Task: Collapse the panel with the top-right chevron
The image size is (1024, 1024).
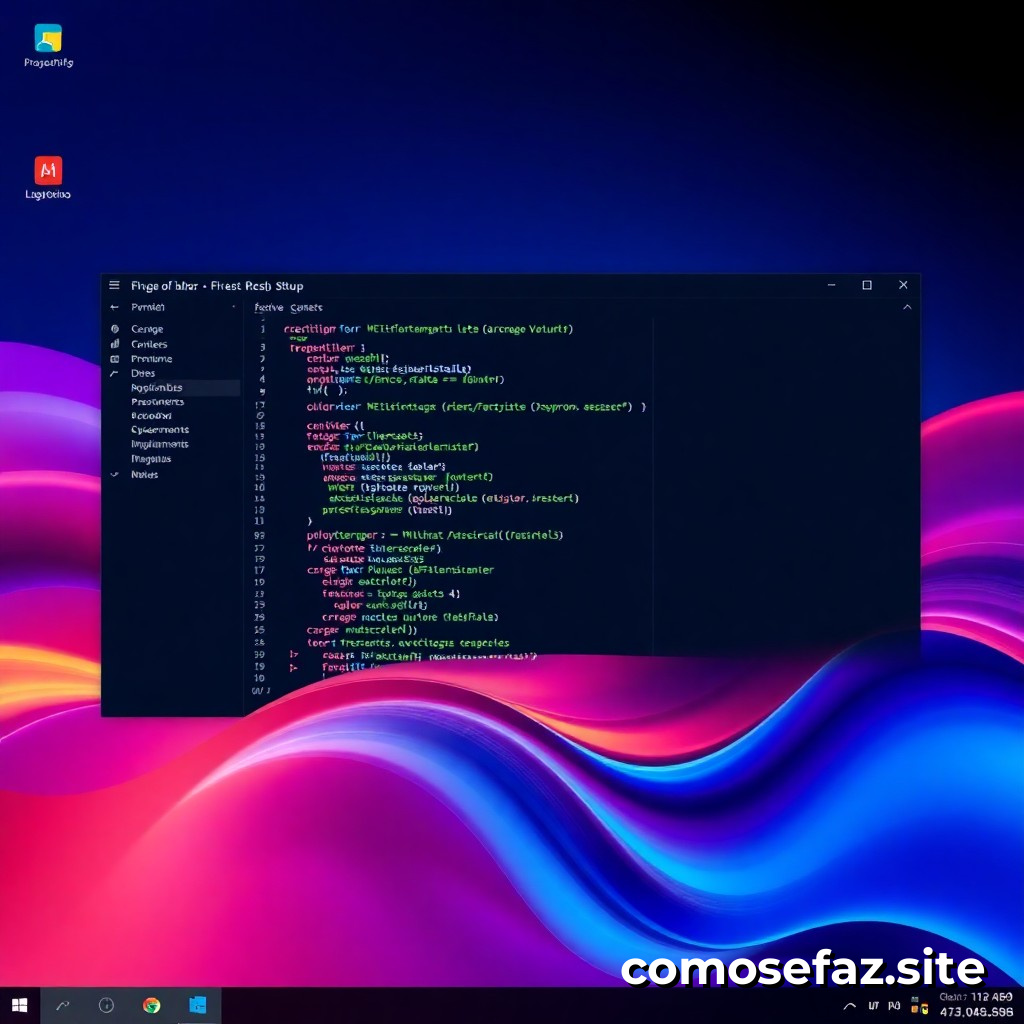Action: point(907,308)
